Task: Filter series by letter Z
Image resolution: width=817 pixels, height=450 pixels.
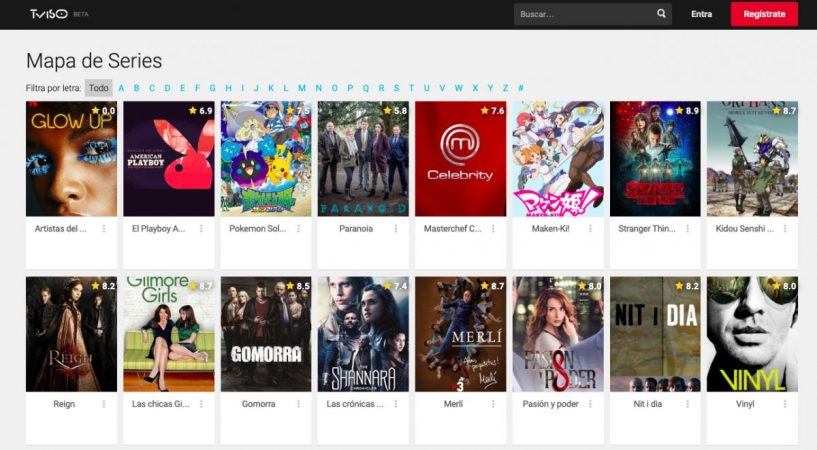Action: (x=505, y=88)
